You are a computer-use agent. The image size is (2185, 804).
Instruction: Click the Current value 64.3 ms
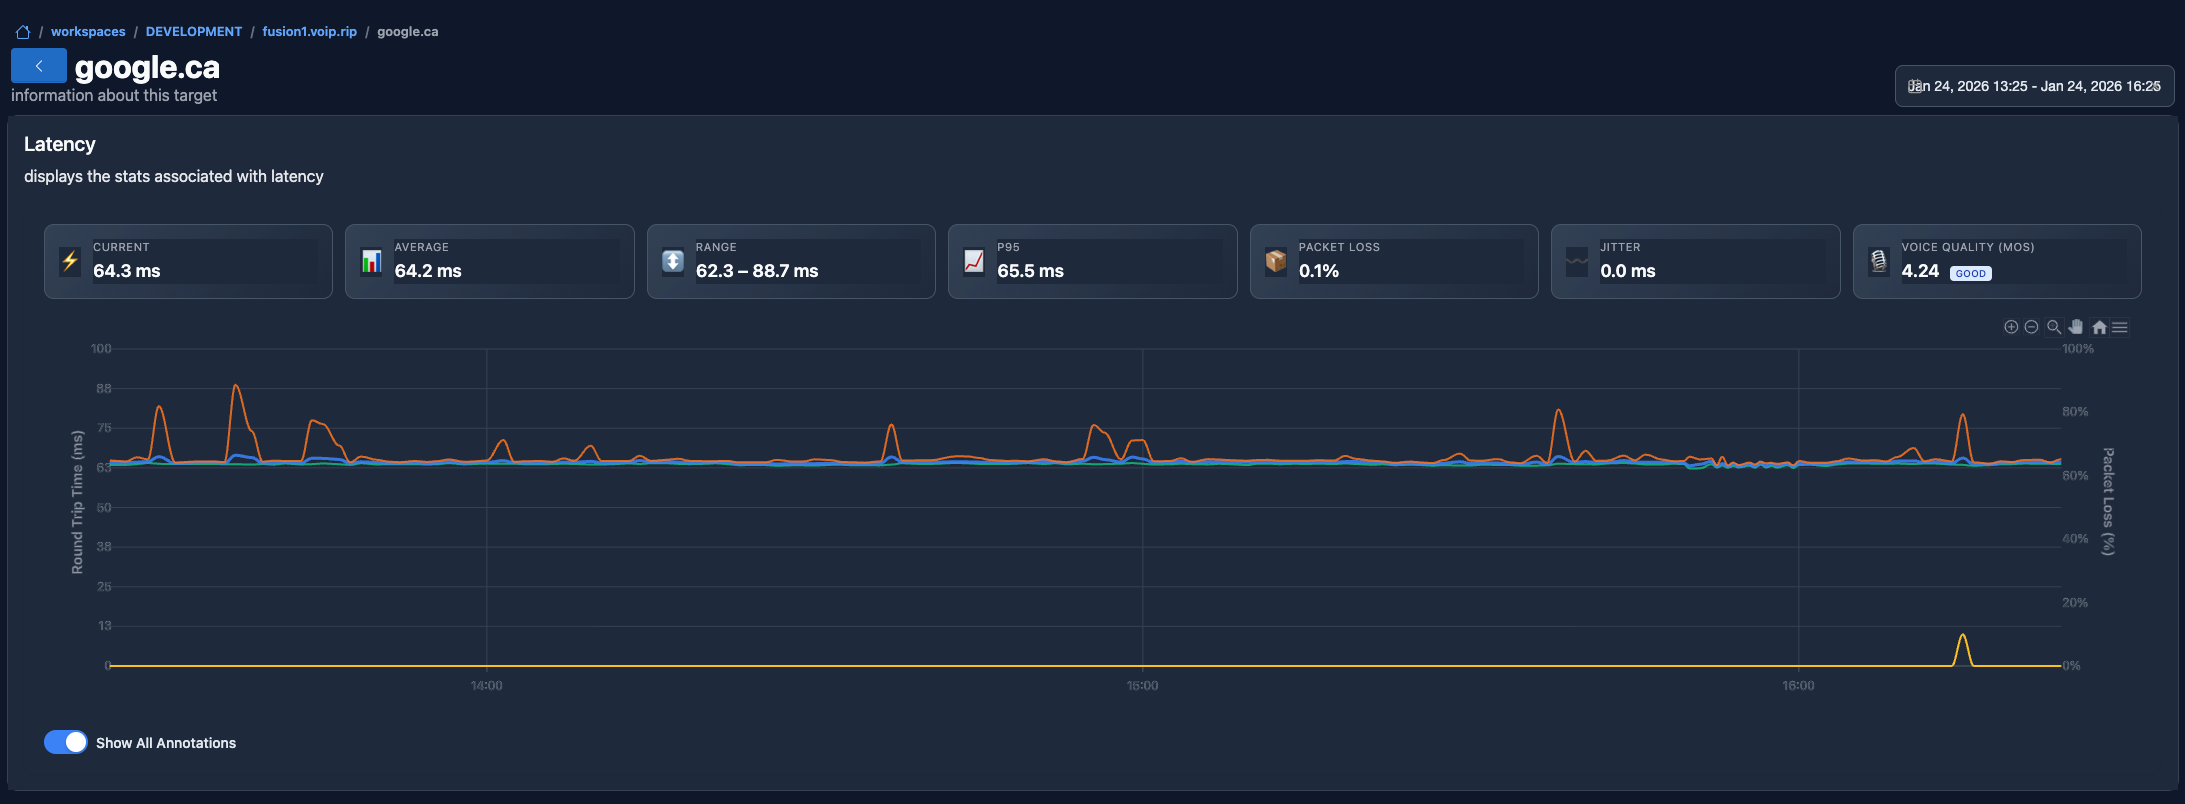[127, 271]
